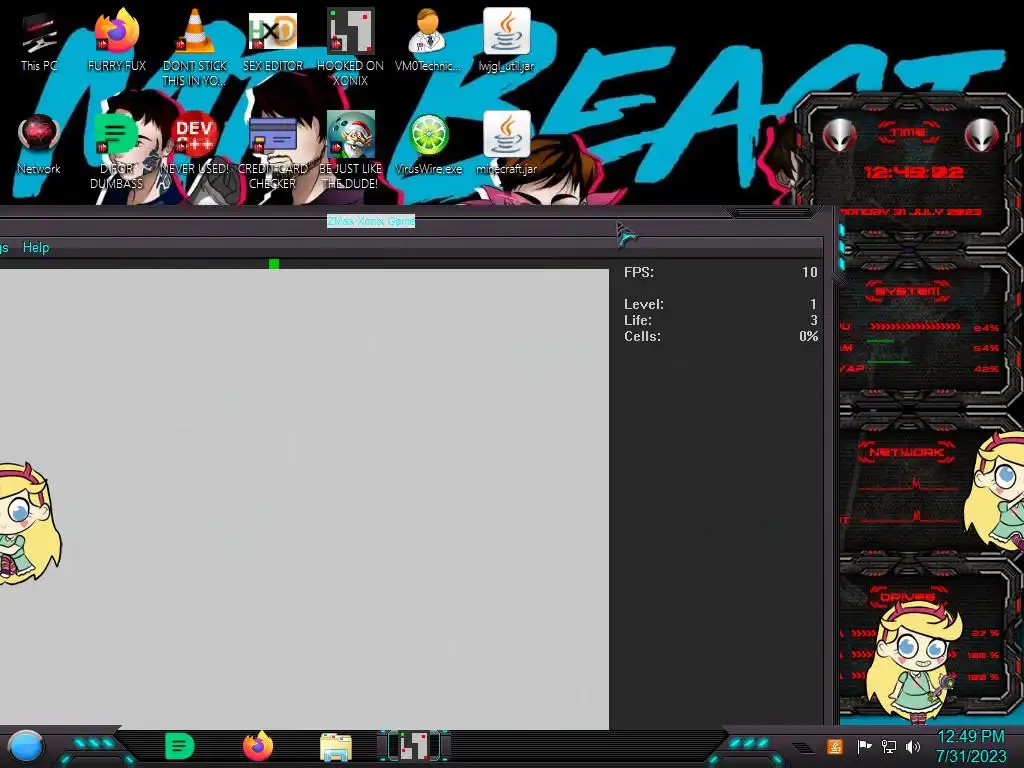Open the volume speaker tray icon

tap(913, 746)
